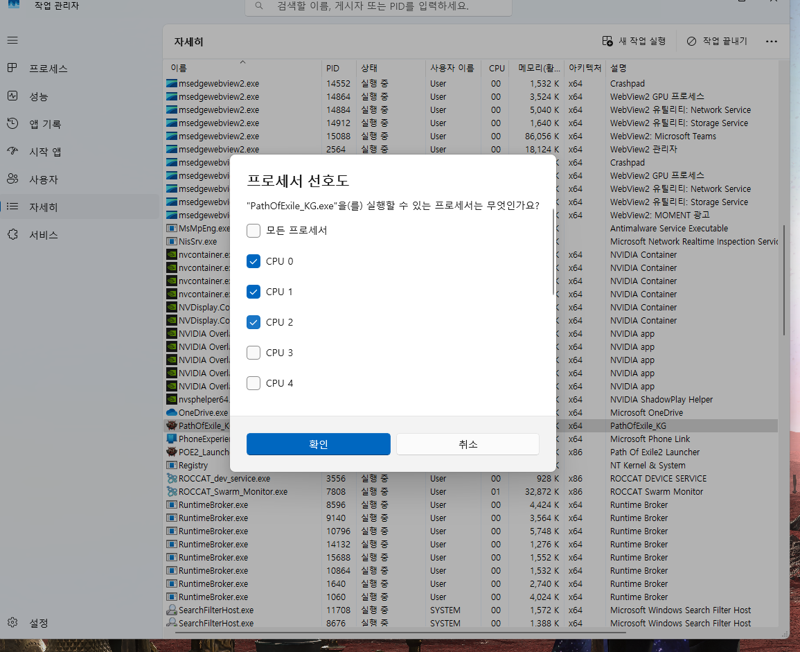
Task: Check the CPU 4 checkbox
Action: coord(254,383)
